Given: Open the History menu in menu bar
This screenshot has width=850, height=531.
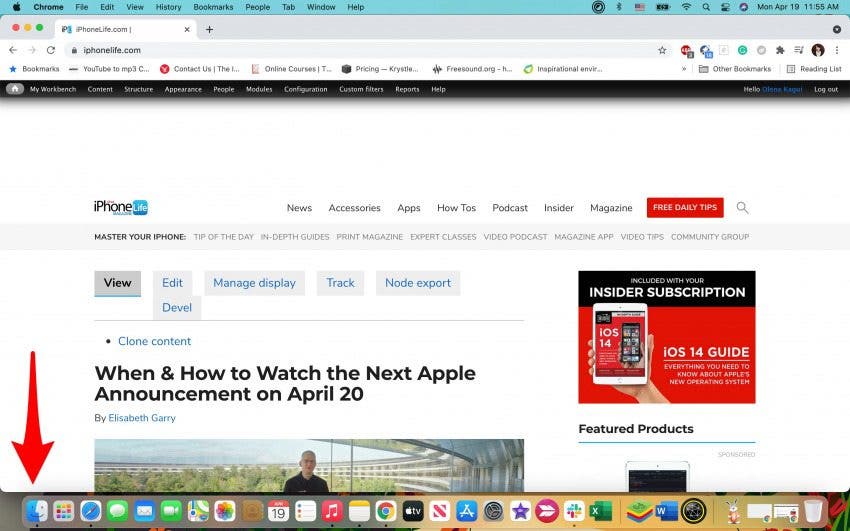Looking at the screenshot, I should click(168, 7).
